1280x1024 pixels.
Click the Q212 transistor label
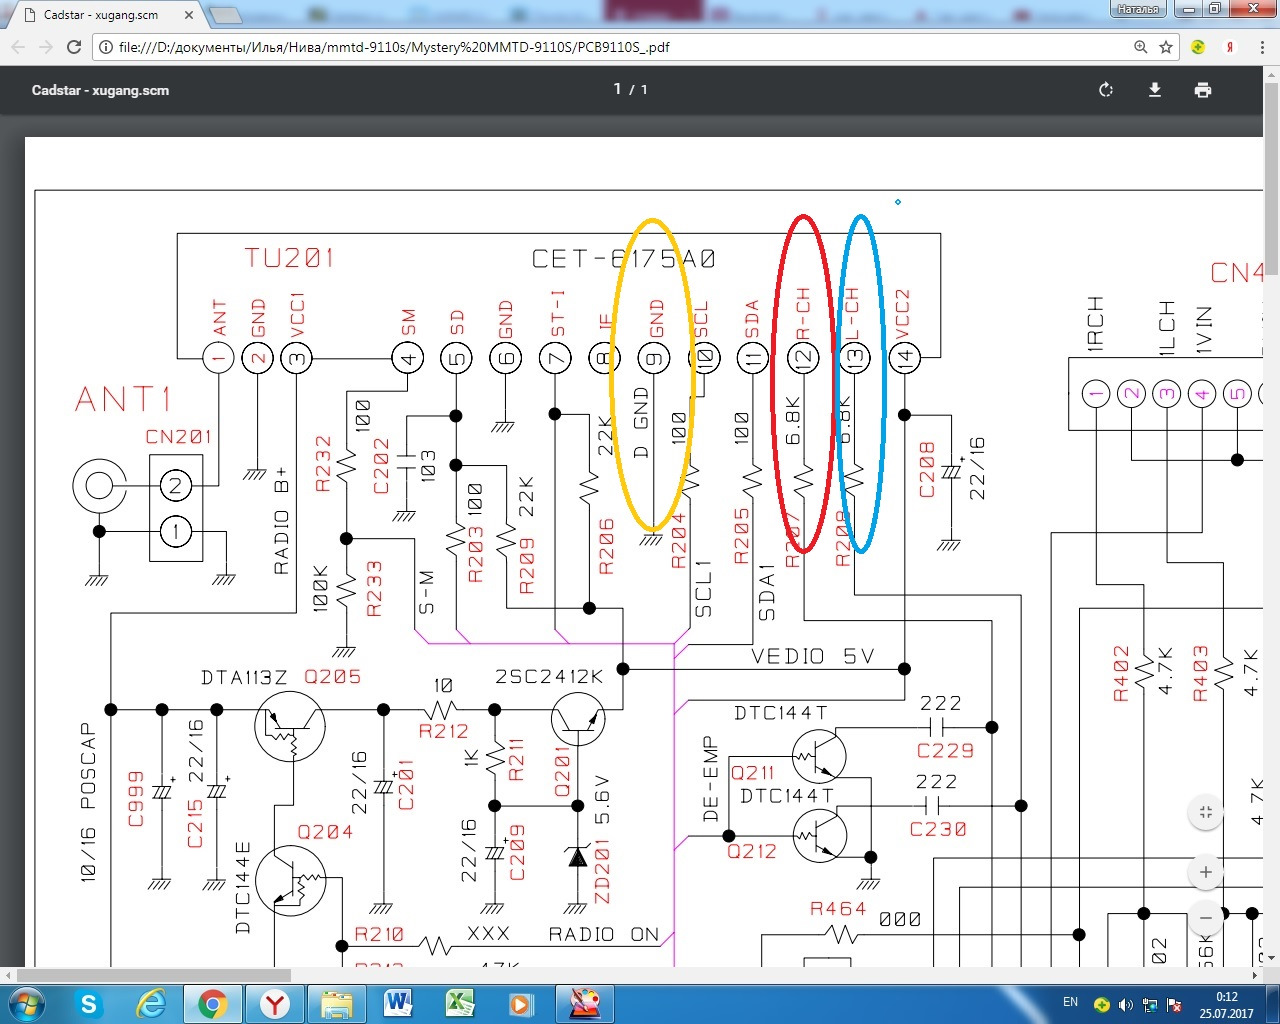pos(752,851)
